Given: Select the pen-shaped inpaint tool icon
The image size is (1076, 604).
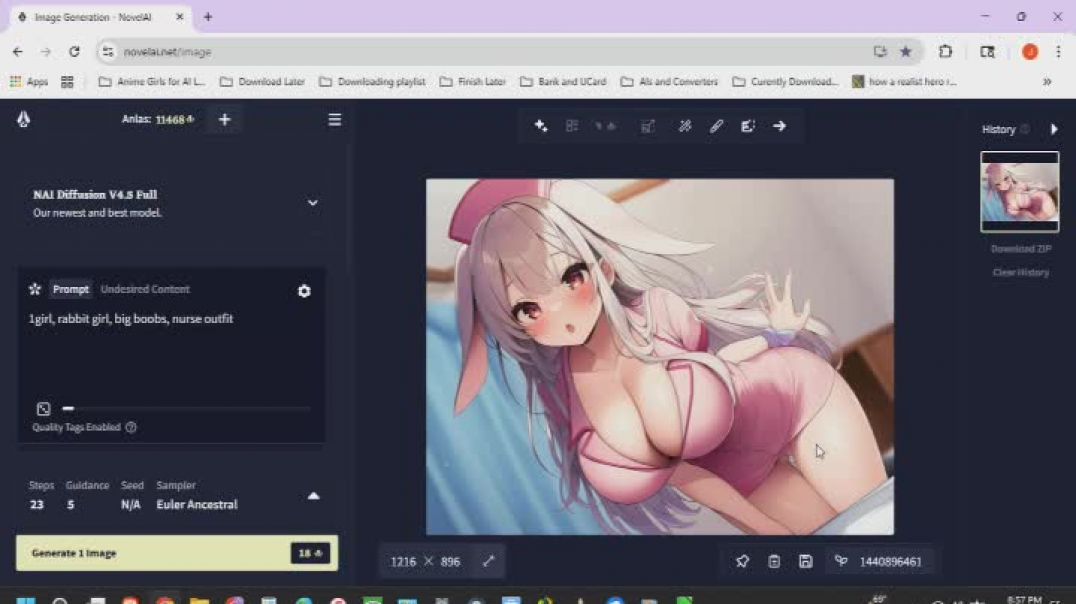Looking at the screenshot, I should (x=716, y=126).
